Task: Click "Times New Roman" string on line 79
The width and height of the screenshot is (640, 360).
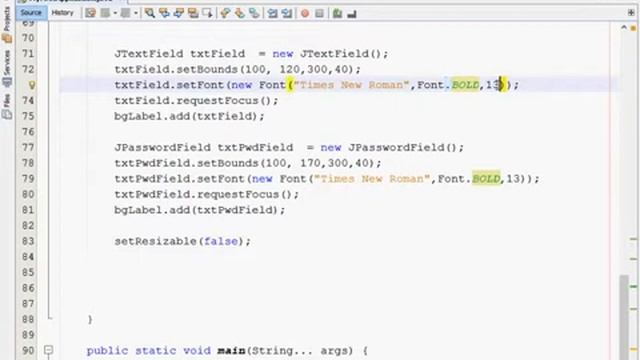Action: click(x=372, y=179)
